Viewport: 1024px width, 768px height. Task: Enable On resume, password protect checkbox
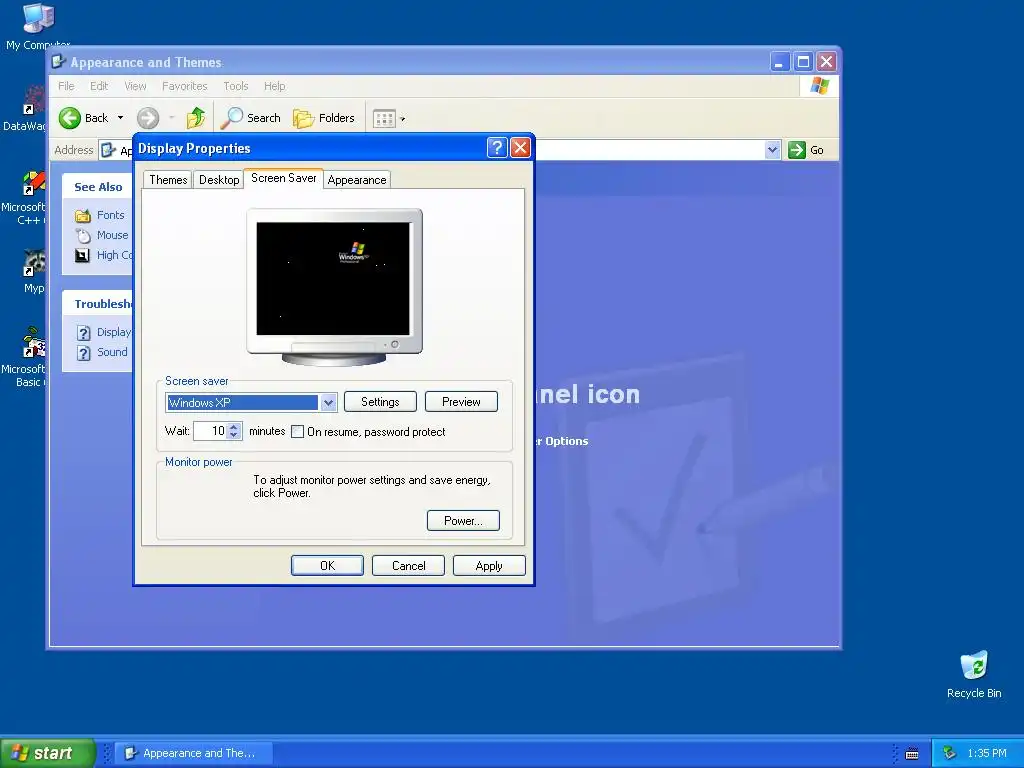[297, 432]
